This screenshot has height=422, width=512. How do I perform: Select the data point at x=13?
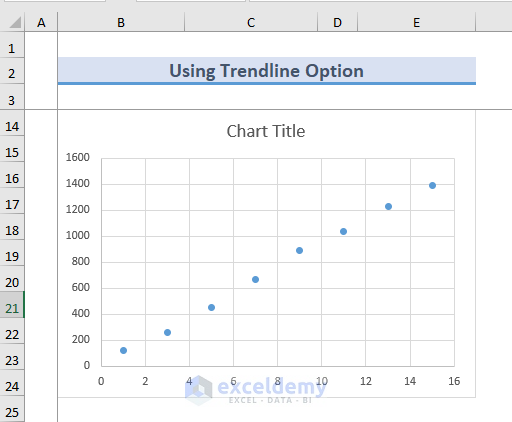point(388,206)
